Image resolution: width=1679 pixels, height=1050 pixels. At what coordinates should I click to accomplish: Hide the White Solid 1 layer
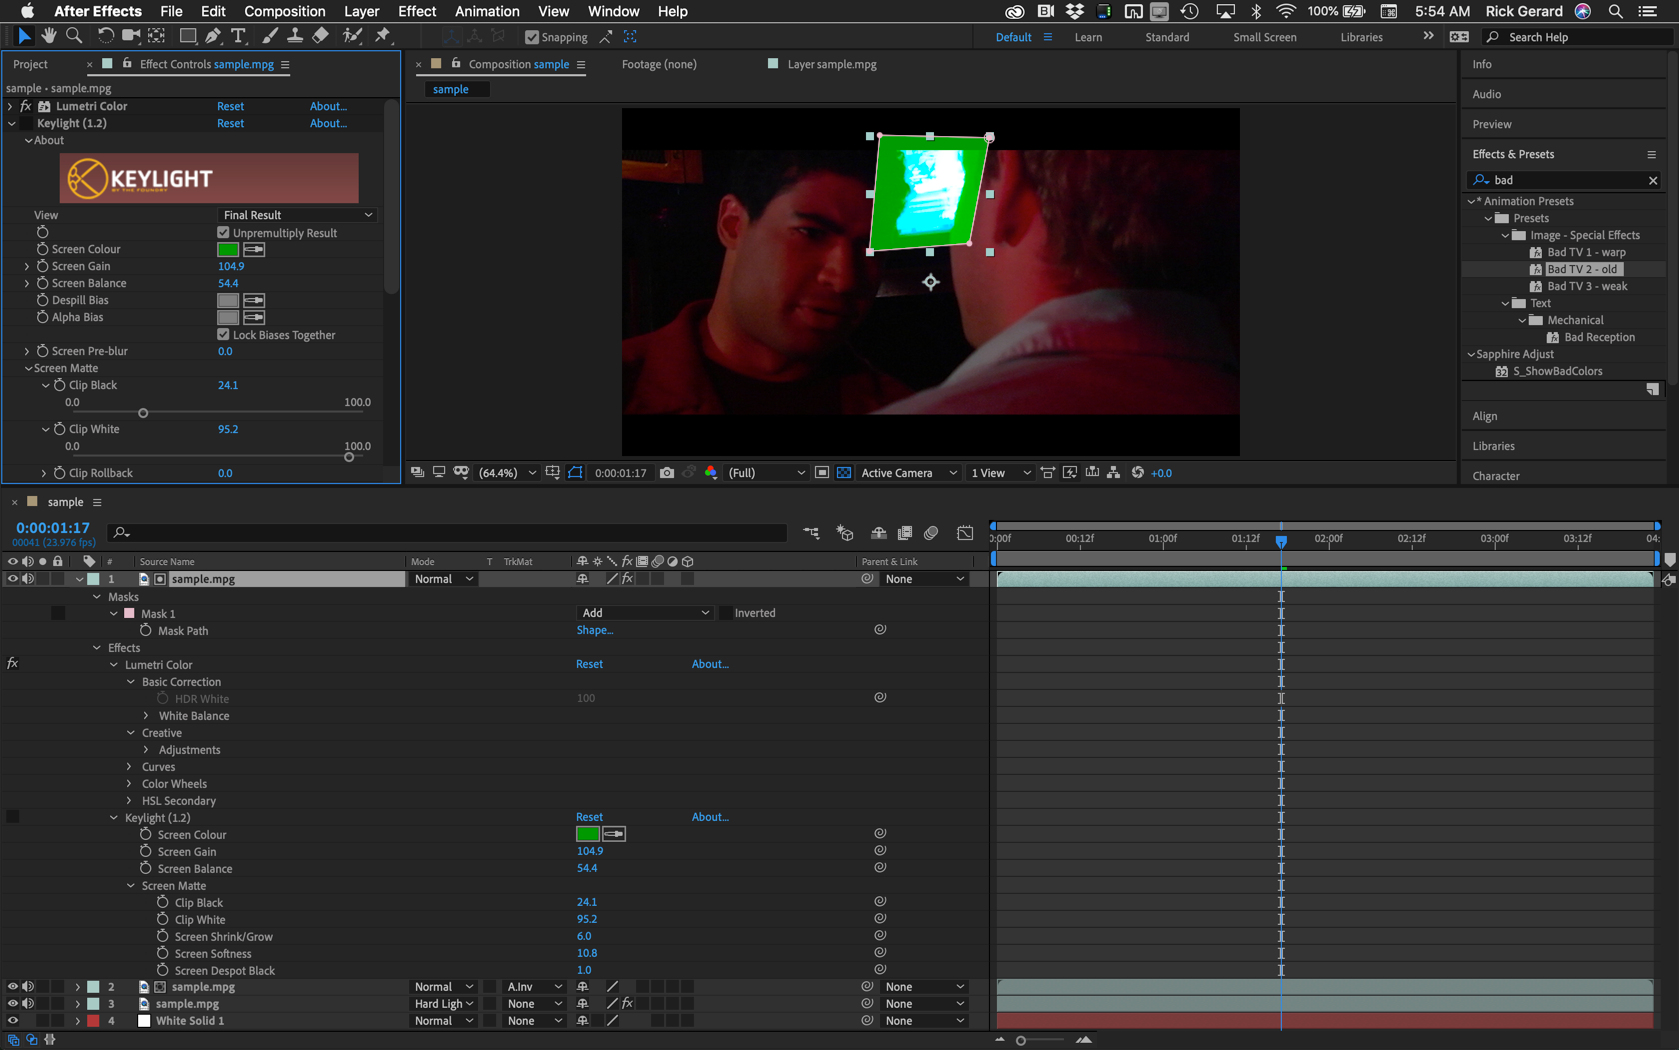tap(13, 1020)
